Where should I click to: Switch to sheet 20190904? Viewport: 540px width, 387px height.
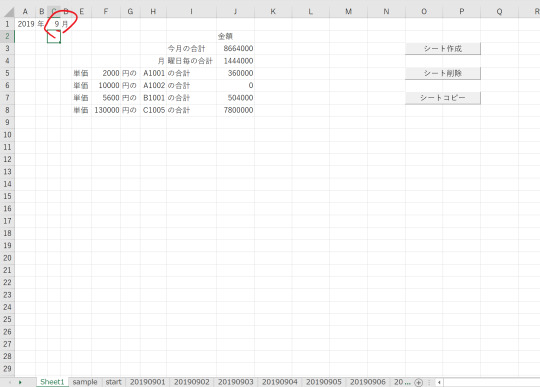(x=280, y=382)
